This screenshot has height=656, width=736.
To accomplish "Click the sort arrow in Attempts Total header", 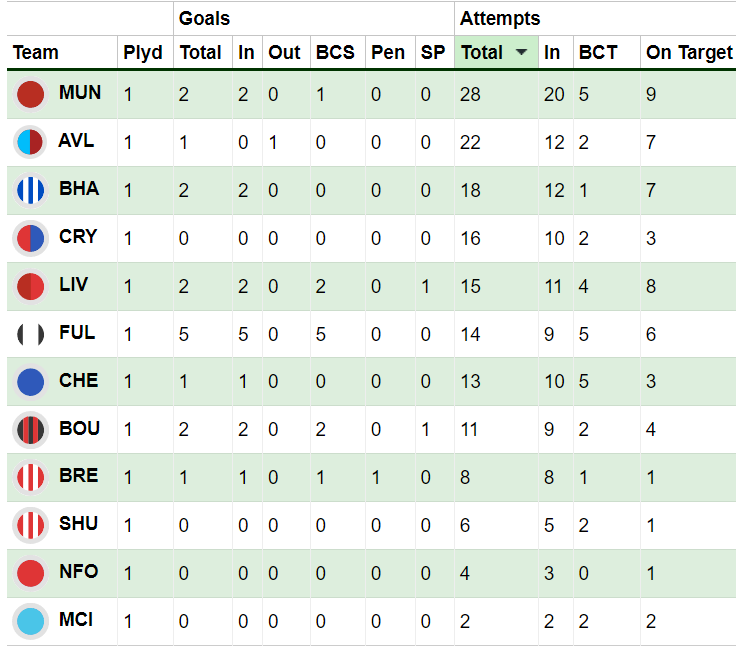I will click(521, 53).
